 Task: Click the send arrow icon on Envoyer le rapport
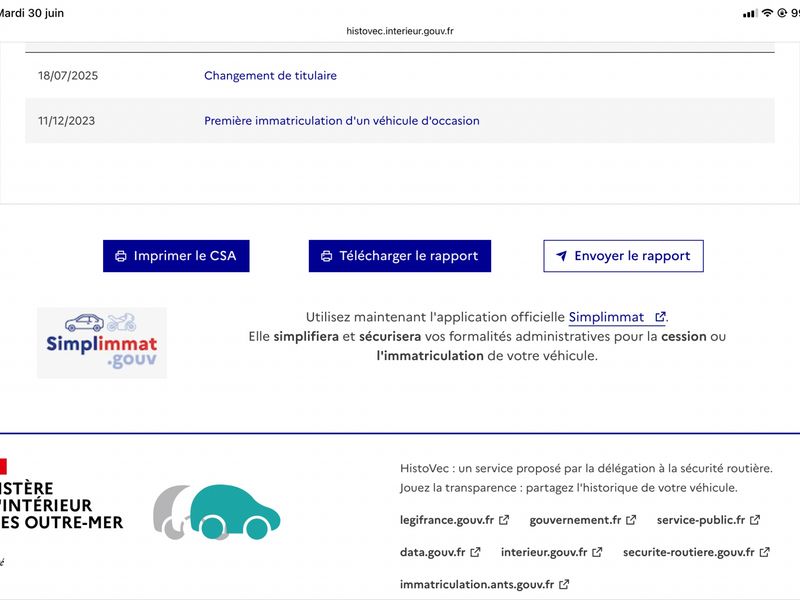[561, 256]
